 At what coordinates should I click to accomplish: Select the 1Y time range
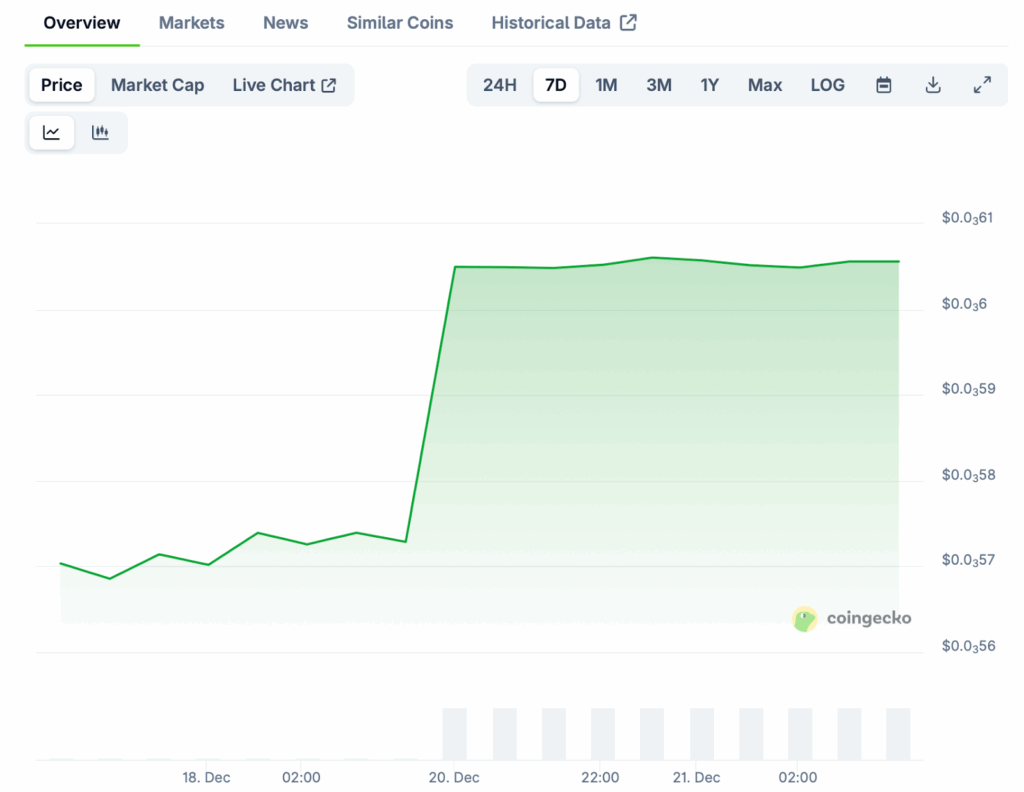click(710, 85)
